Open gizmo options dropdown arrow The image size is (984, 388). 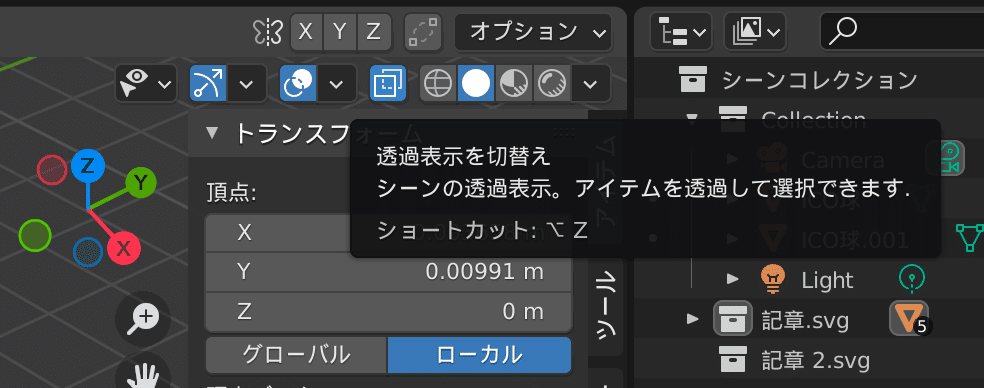tap(246, 84)
